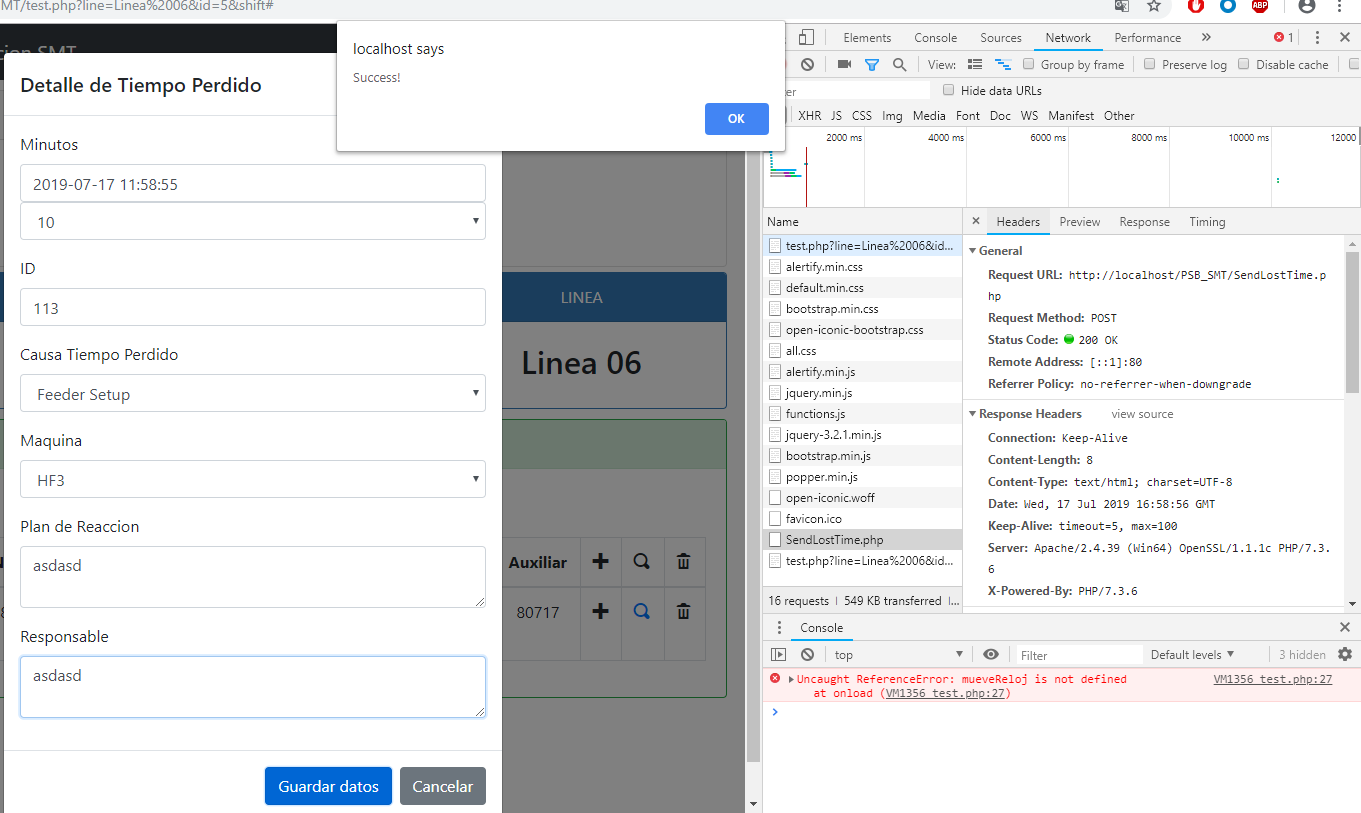
Task: Click the red error count badge
Action: tap(1284, 38)
